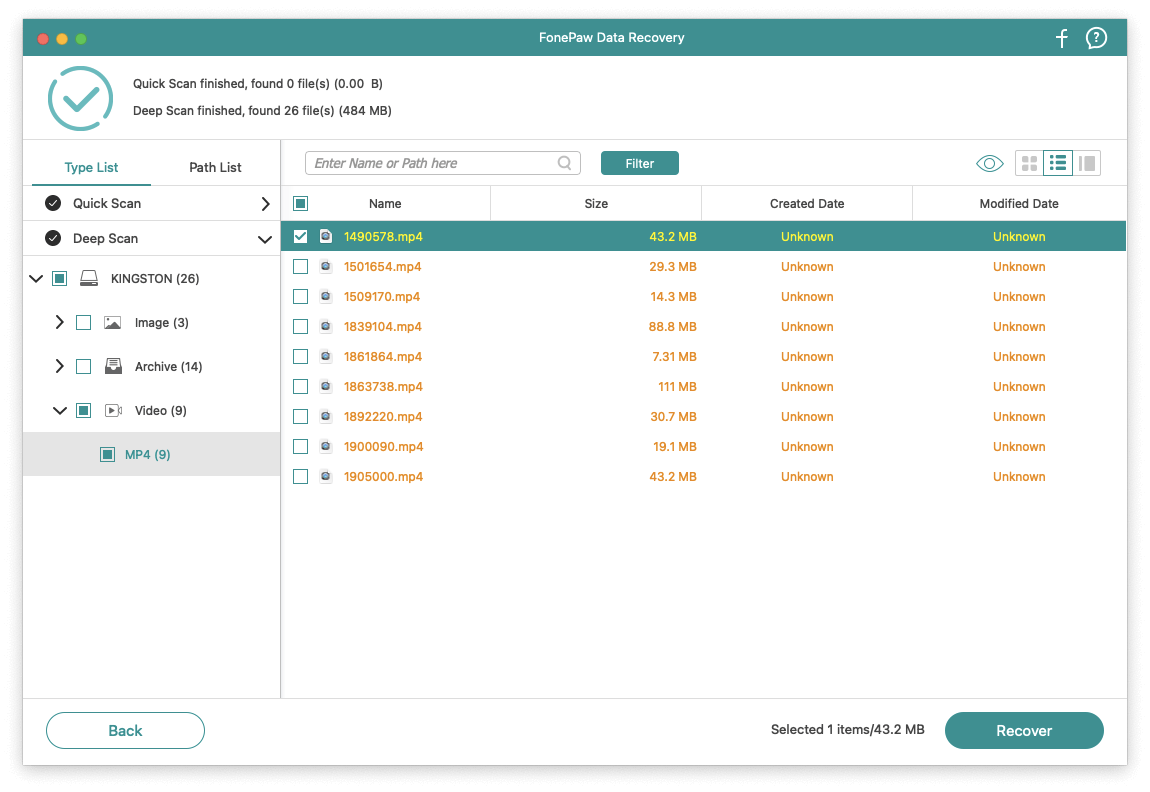Click the Recover button

(1024, 730)
